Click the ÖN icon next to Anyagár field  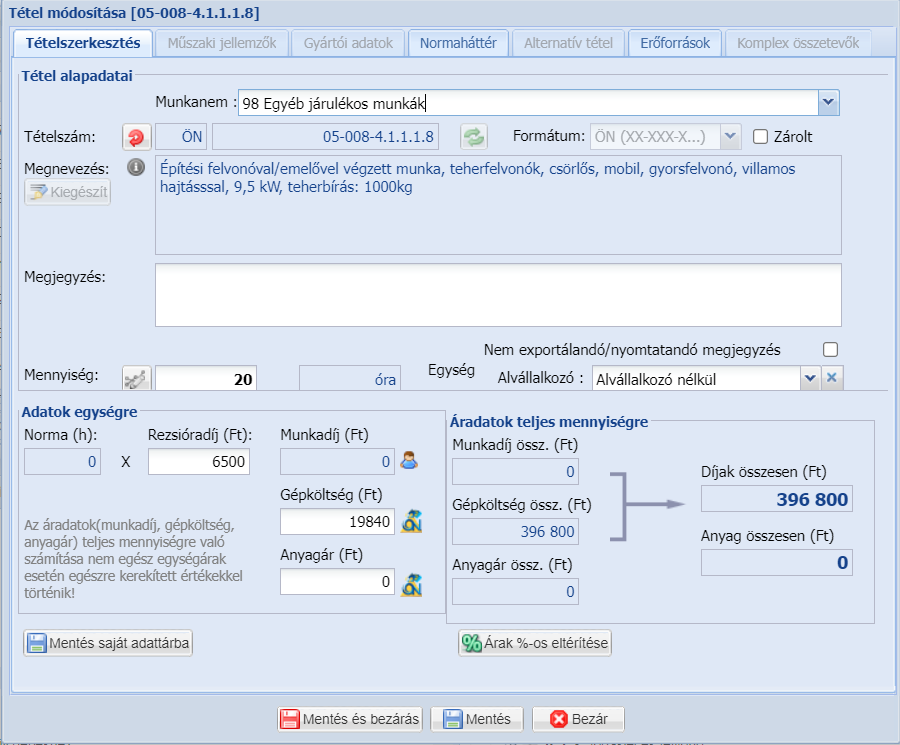coord(410,583)
